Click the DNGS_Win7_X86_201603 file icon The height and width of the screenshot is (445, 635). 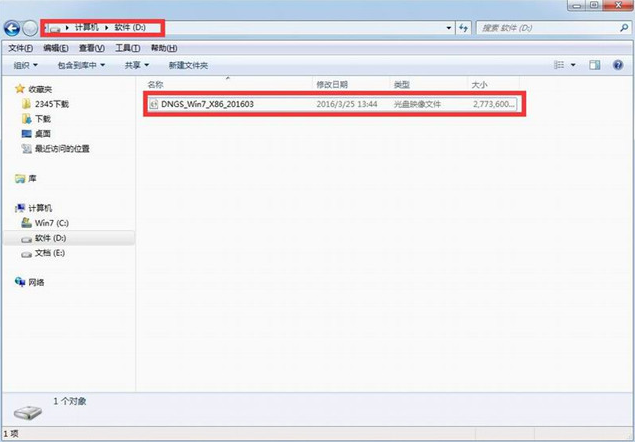click(x=153, y=104)
